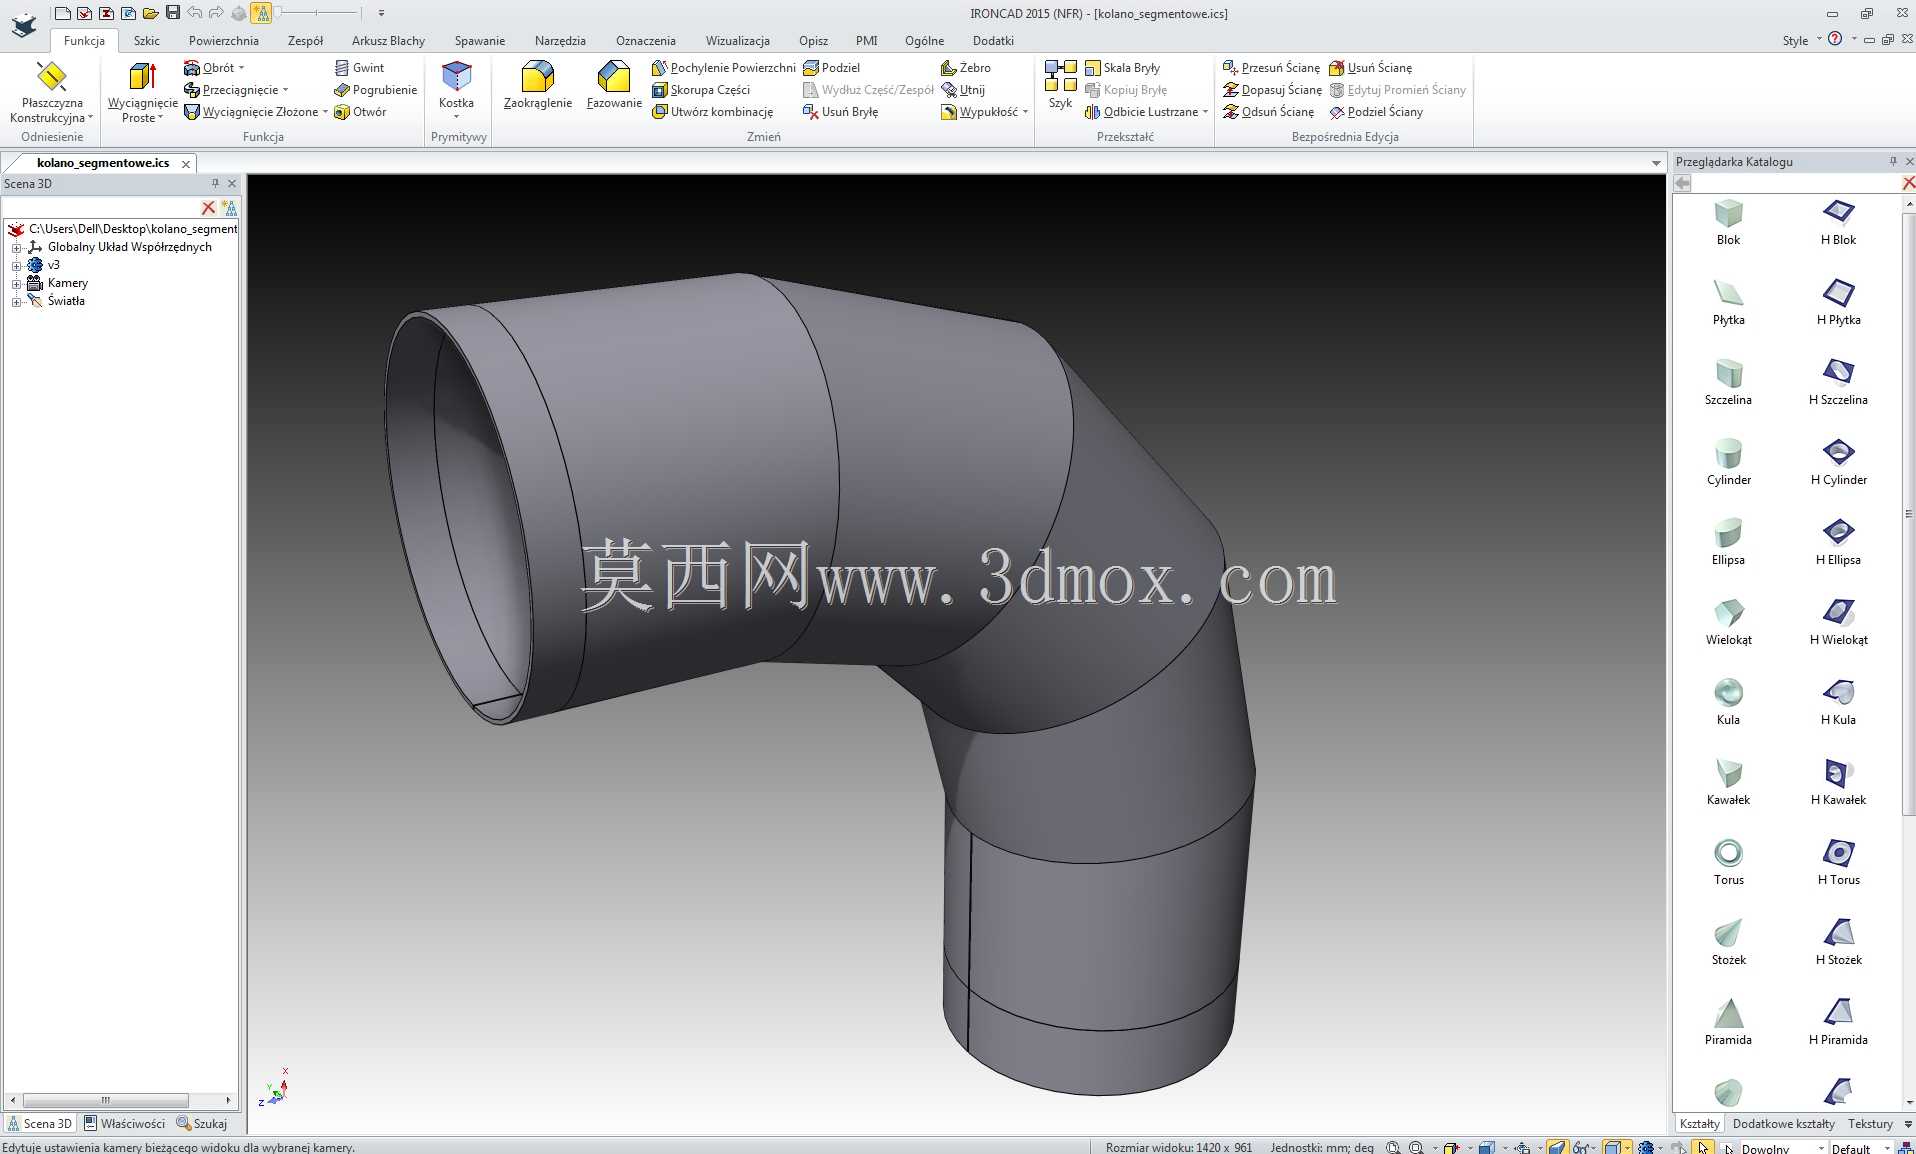
Task: Switch to the Szkic ribbon tab
Action: point(147,41)
